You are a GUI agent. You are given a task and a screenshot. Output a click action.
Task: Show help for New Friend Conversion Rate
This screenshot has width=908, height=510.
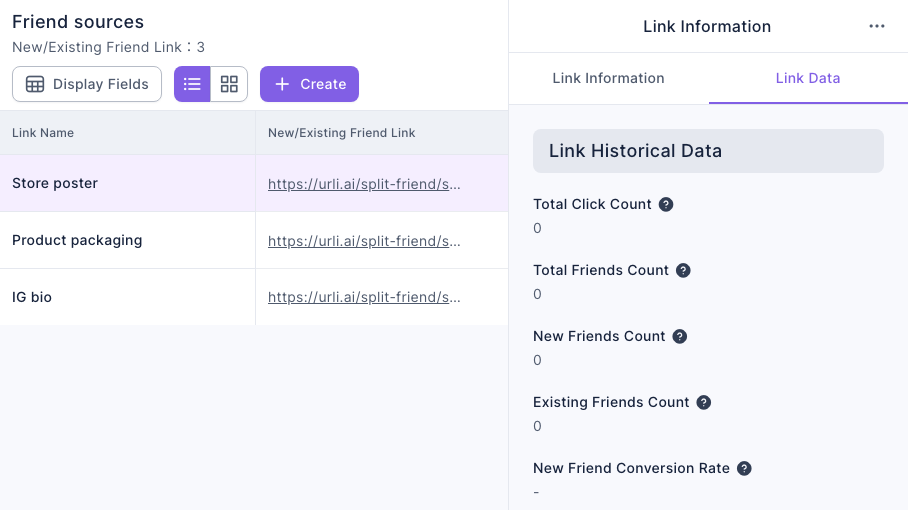(744, 468)
